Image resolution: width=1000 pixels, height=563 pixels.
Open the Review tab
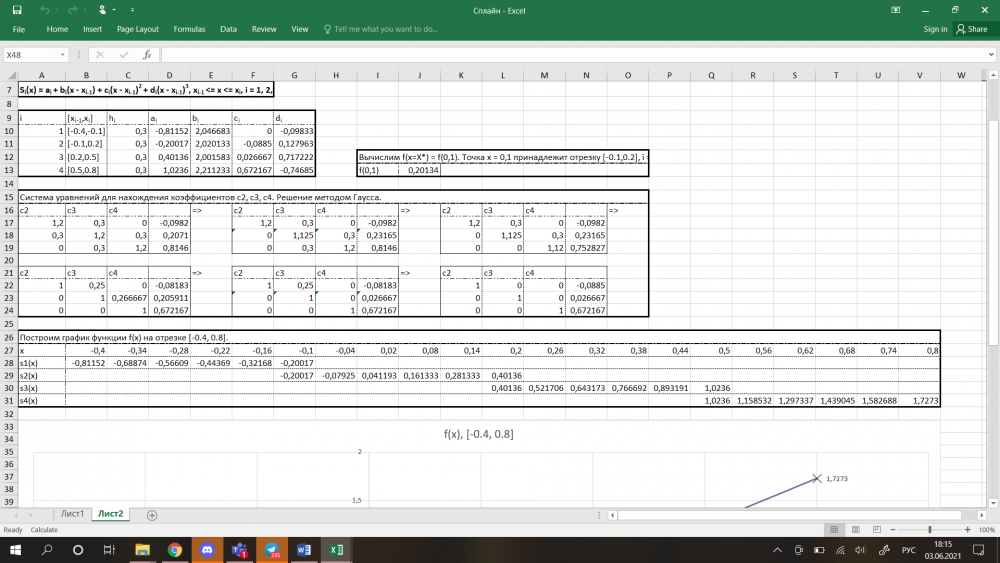pos(264,29)
